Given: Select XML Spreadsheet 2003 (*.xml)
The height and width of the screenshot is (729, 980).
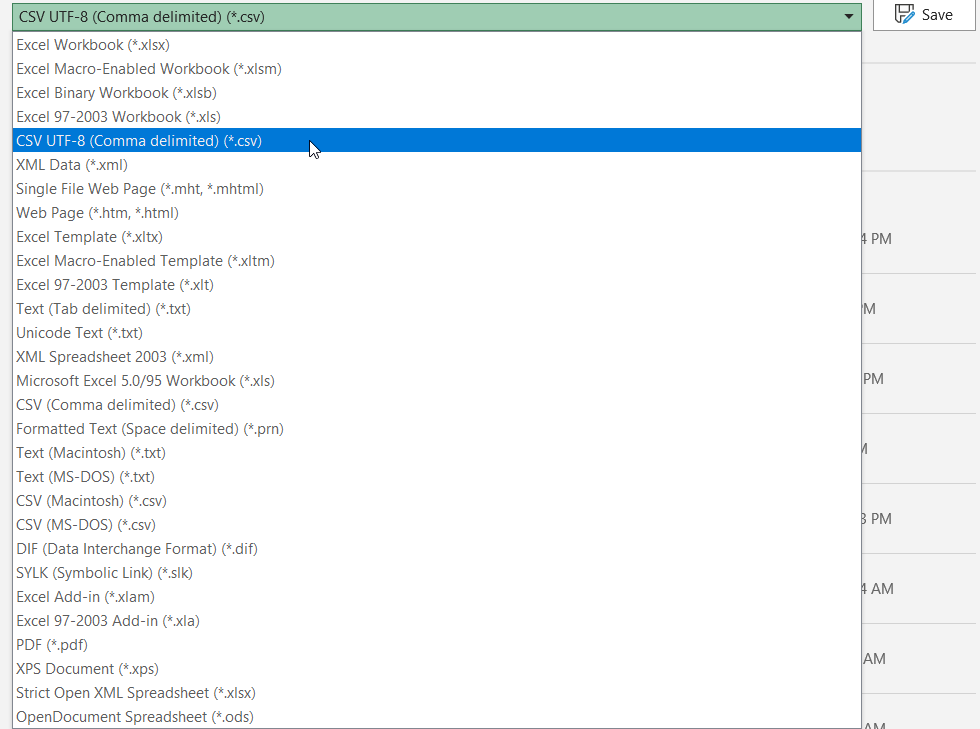Looking at the screenshot, I should 436,357.
